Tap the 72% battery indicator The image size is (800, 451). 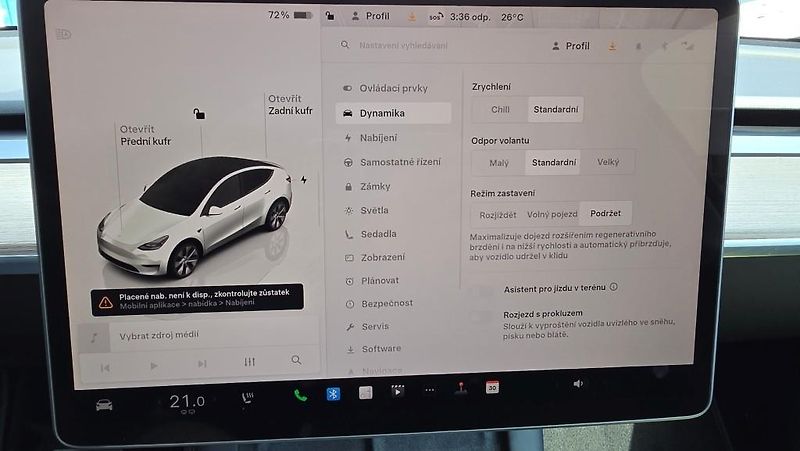(x=290, y=15)
